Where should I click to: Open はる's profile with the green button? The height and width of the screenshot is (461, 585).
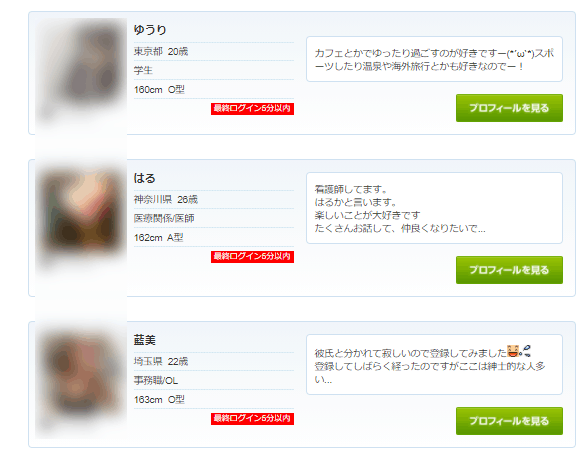click(x=509, y=270)
